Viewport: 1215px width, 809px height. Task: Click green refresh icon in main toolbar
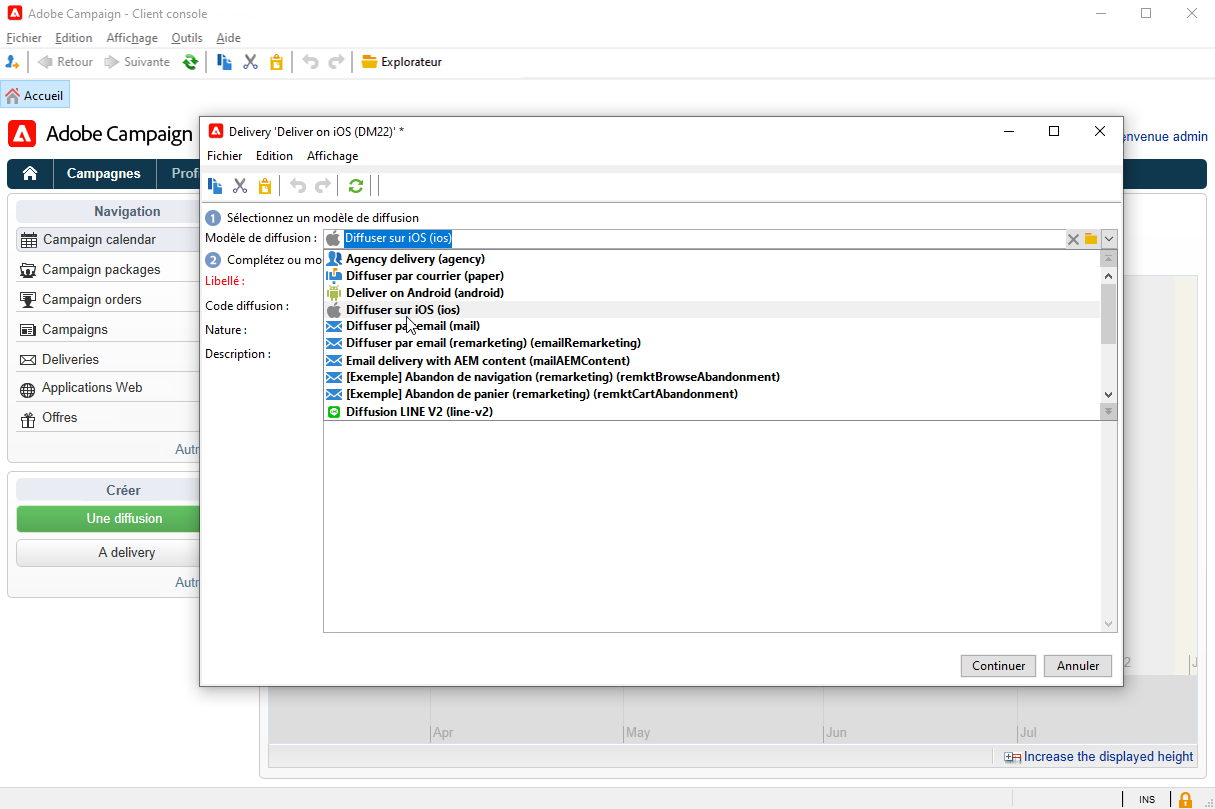click(x=190, y=62)
